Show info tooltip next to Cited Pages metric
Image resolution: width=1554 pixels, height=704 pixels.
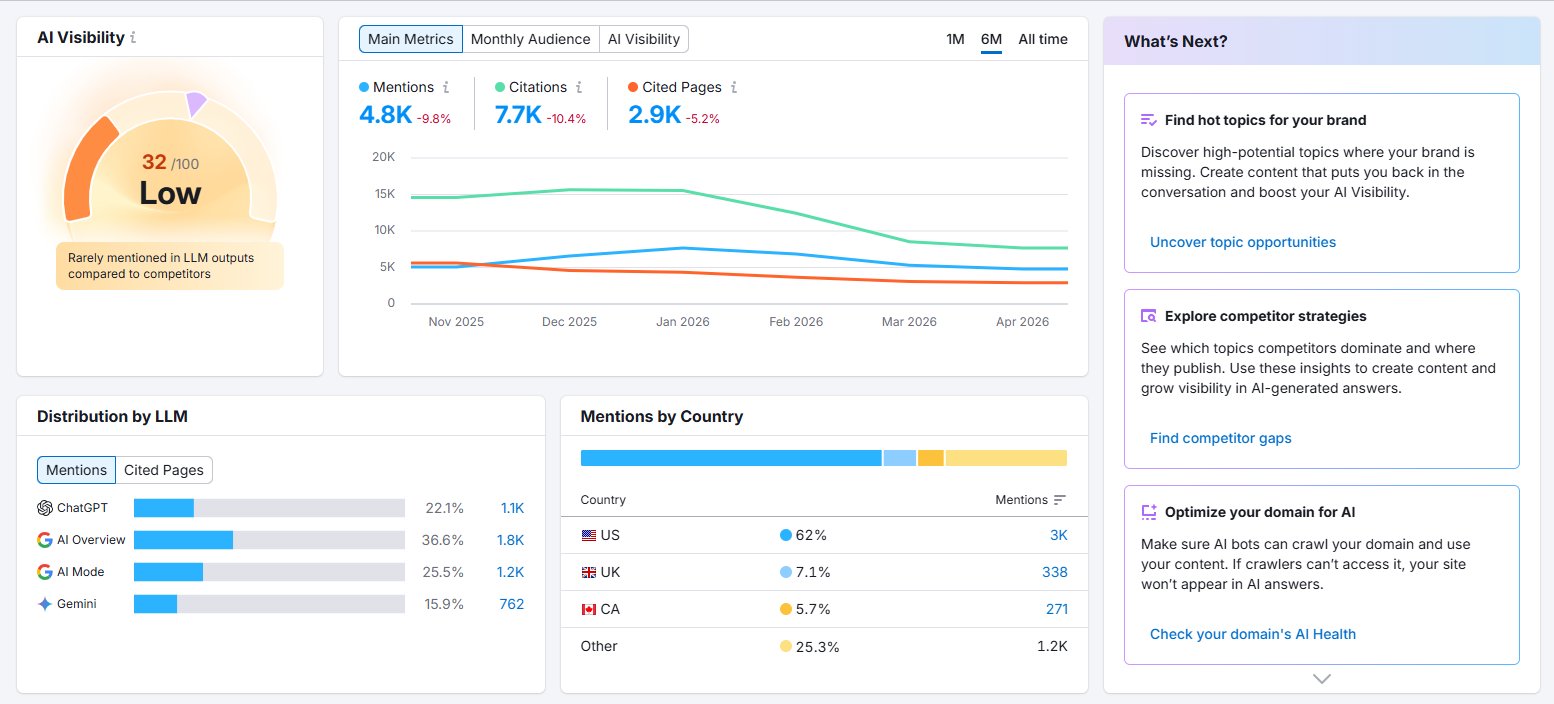tap(734, 87)
